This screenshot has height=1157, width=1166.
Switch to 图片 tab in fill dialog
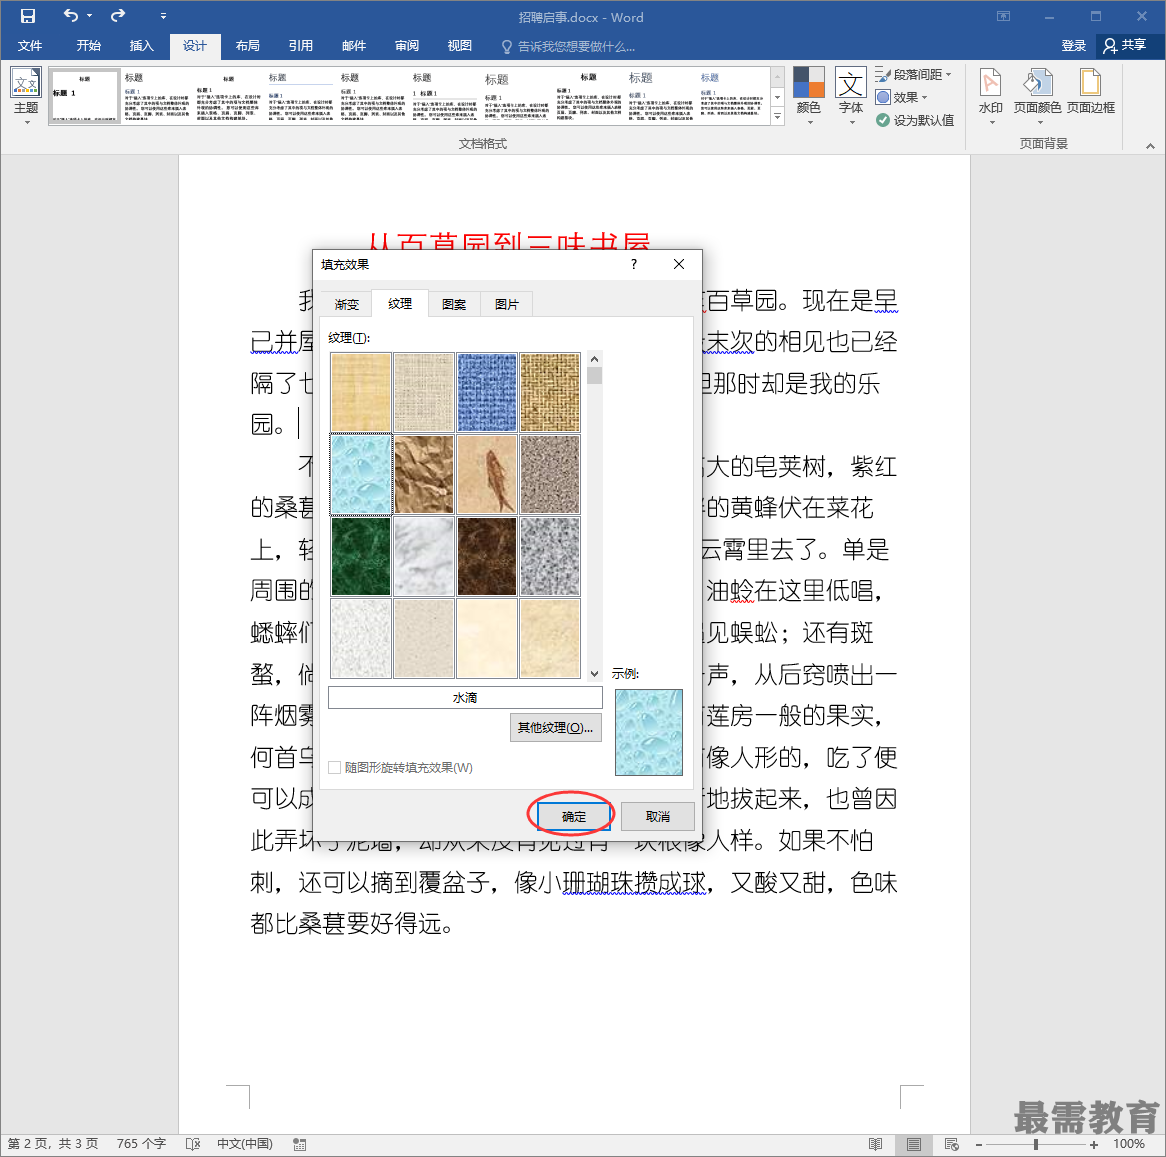pyautogui.click(x=506, y=304)
